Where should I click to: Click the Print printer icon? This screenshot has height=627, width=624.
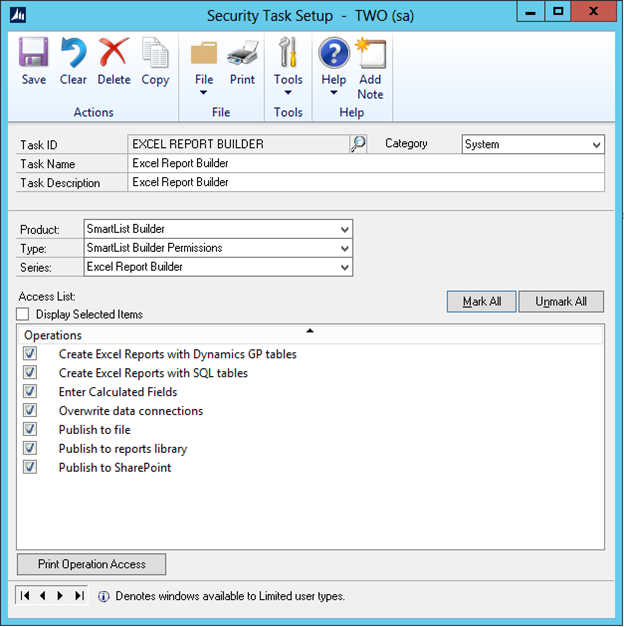[x=242, y=52]
